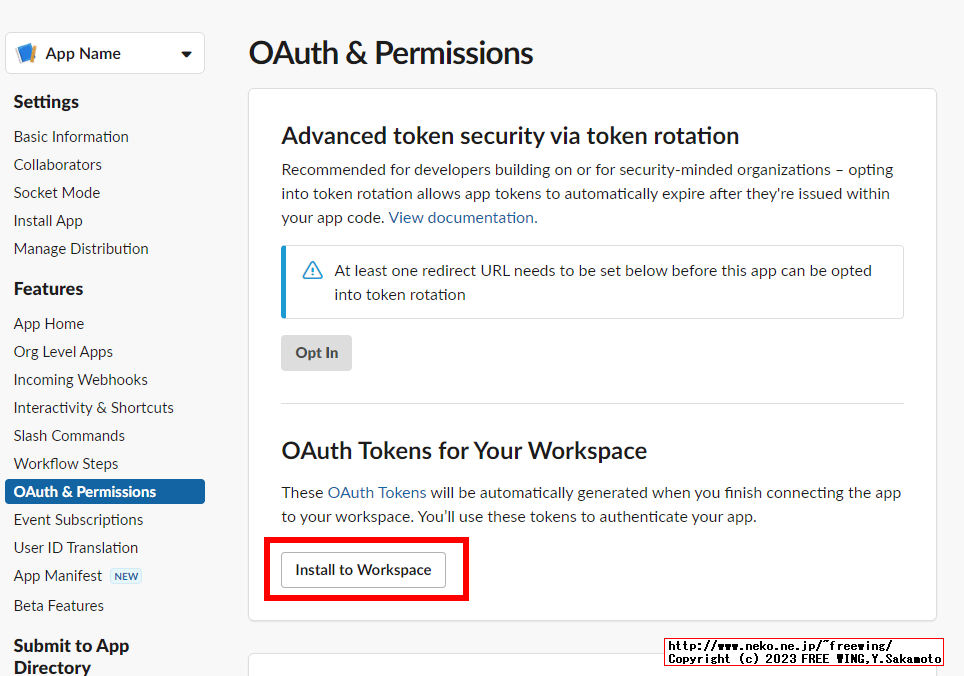
Task: Expand the app switcher at top left
Action: (x=104, y=52)
